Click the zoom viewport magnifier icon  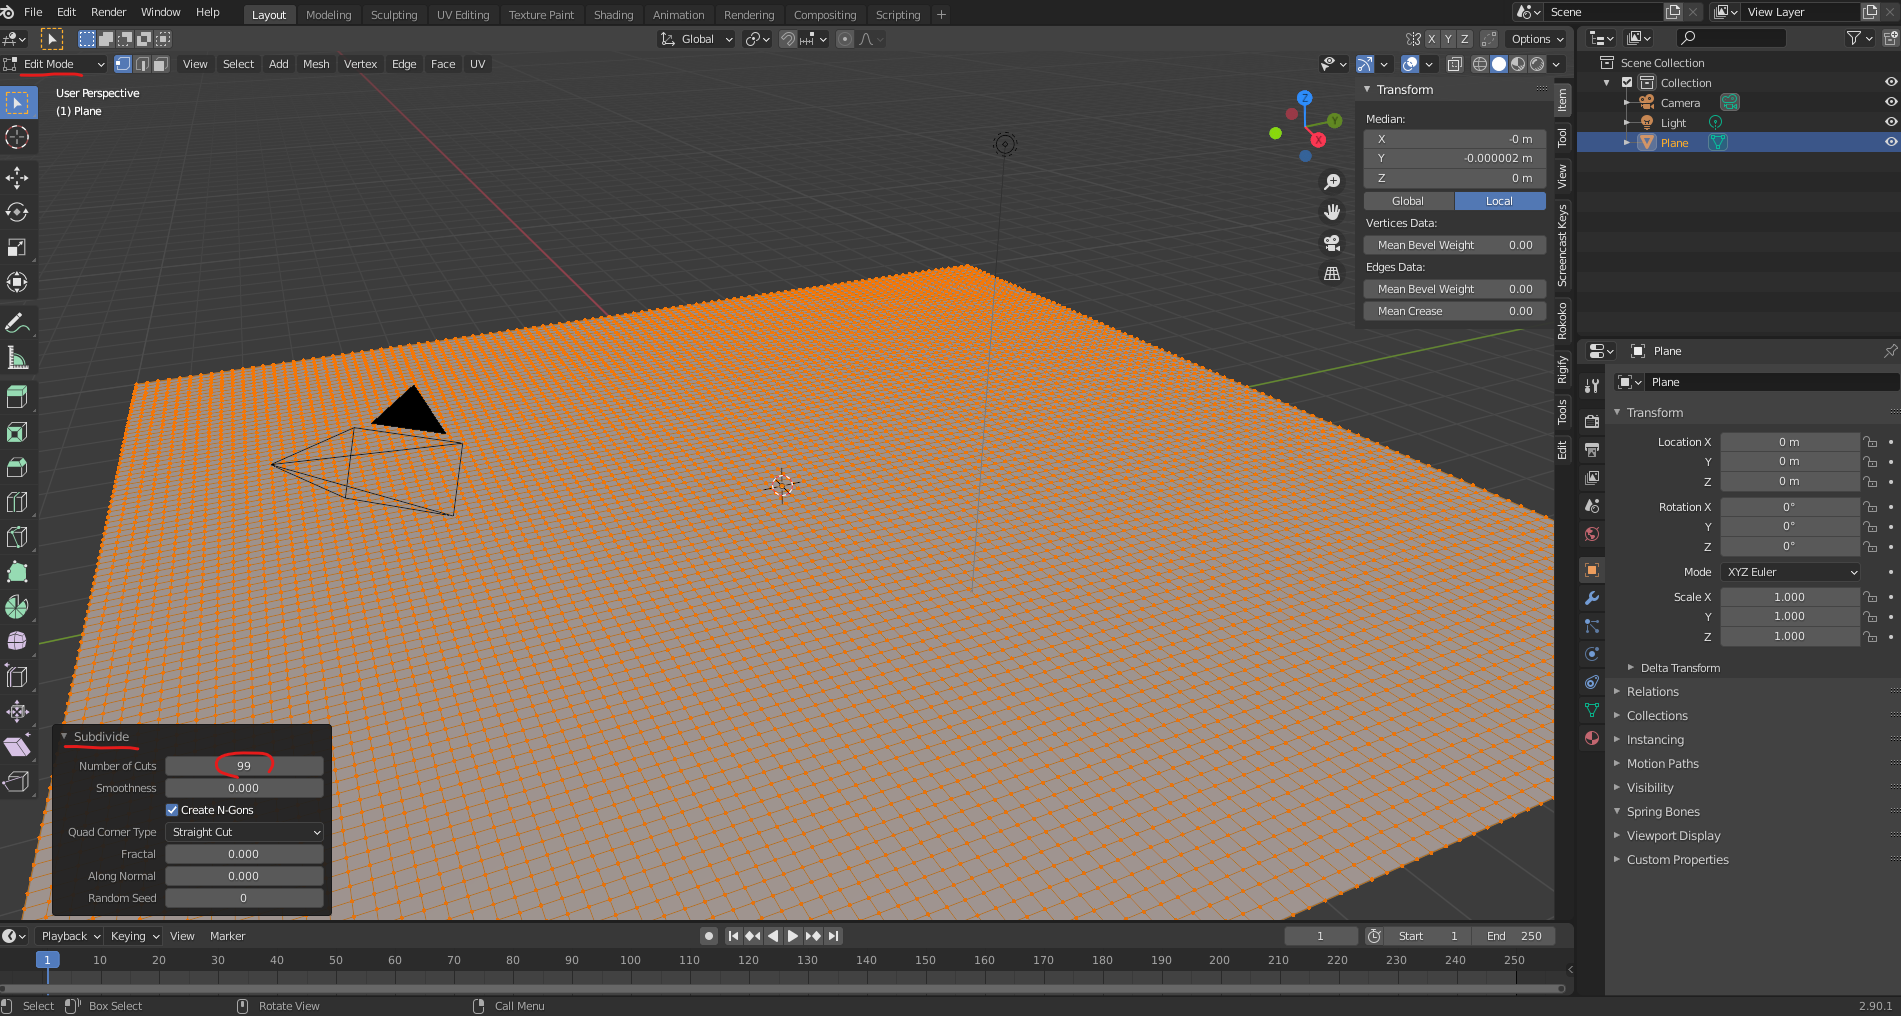[x=1332, y=182]
